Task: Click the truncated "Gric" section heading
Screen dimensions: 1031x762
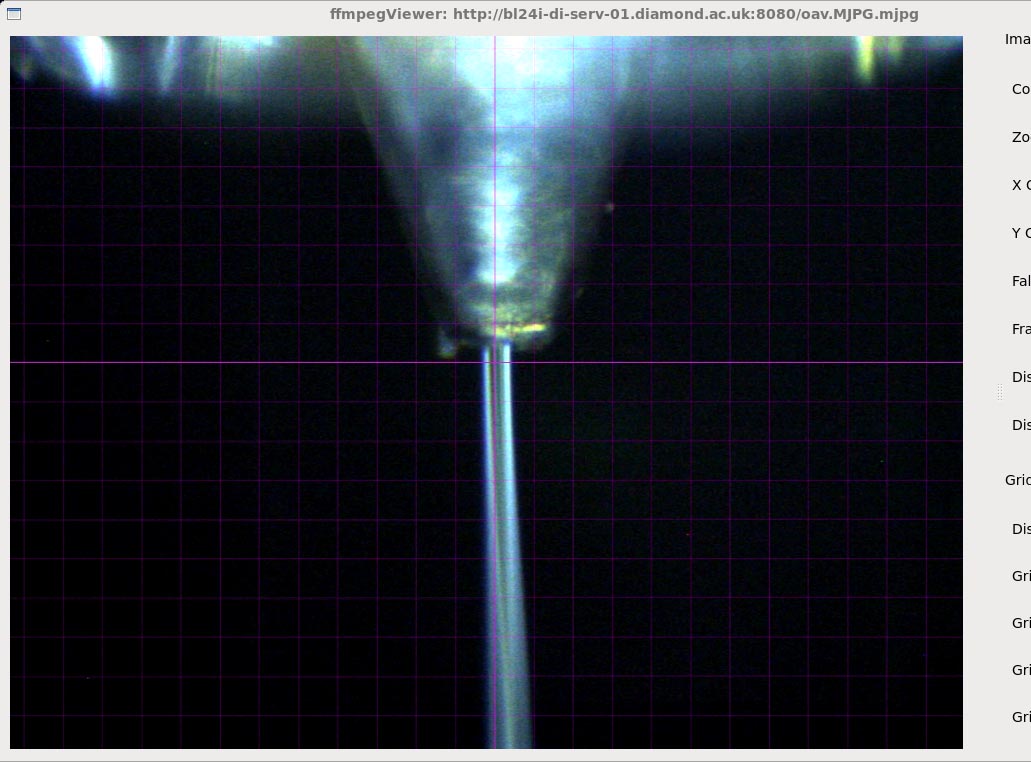Action: pyautogui.click(x=1017, y=481)
